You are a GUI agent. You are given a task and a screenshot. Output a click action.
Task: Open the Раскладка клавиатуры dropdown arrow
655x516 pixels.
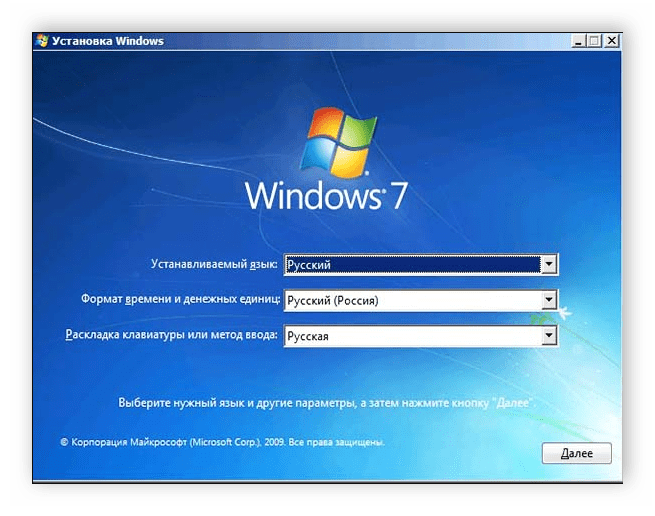(549, 336)
